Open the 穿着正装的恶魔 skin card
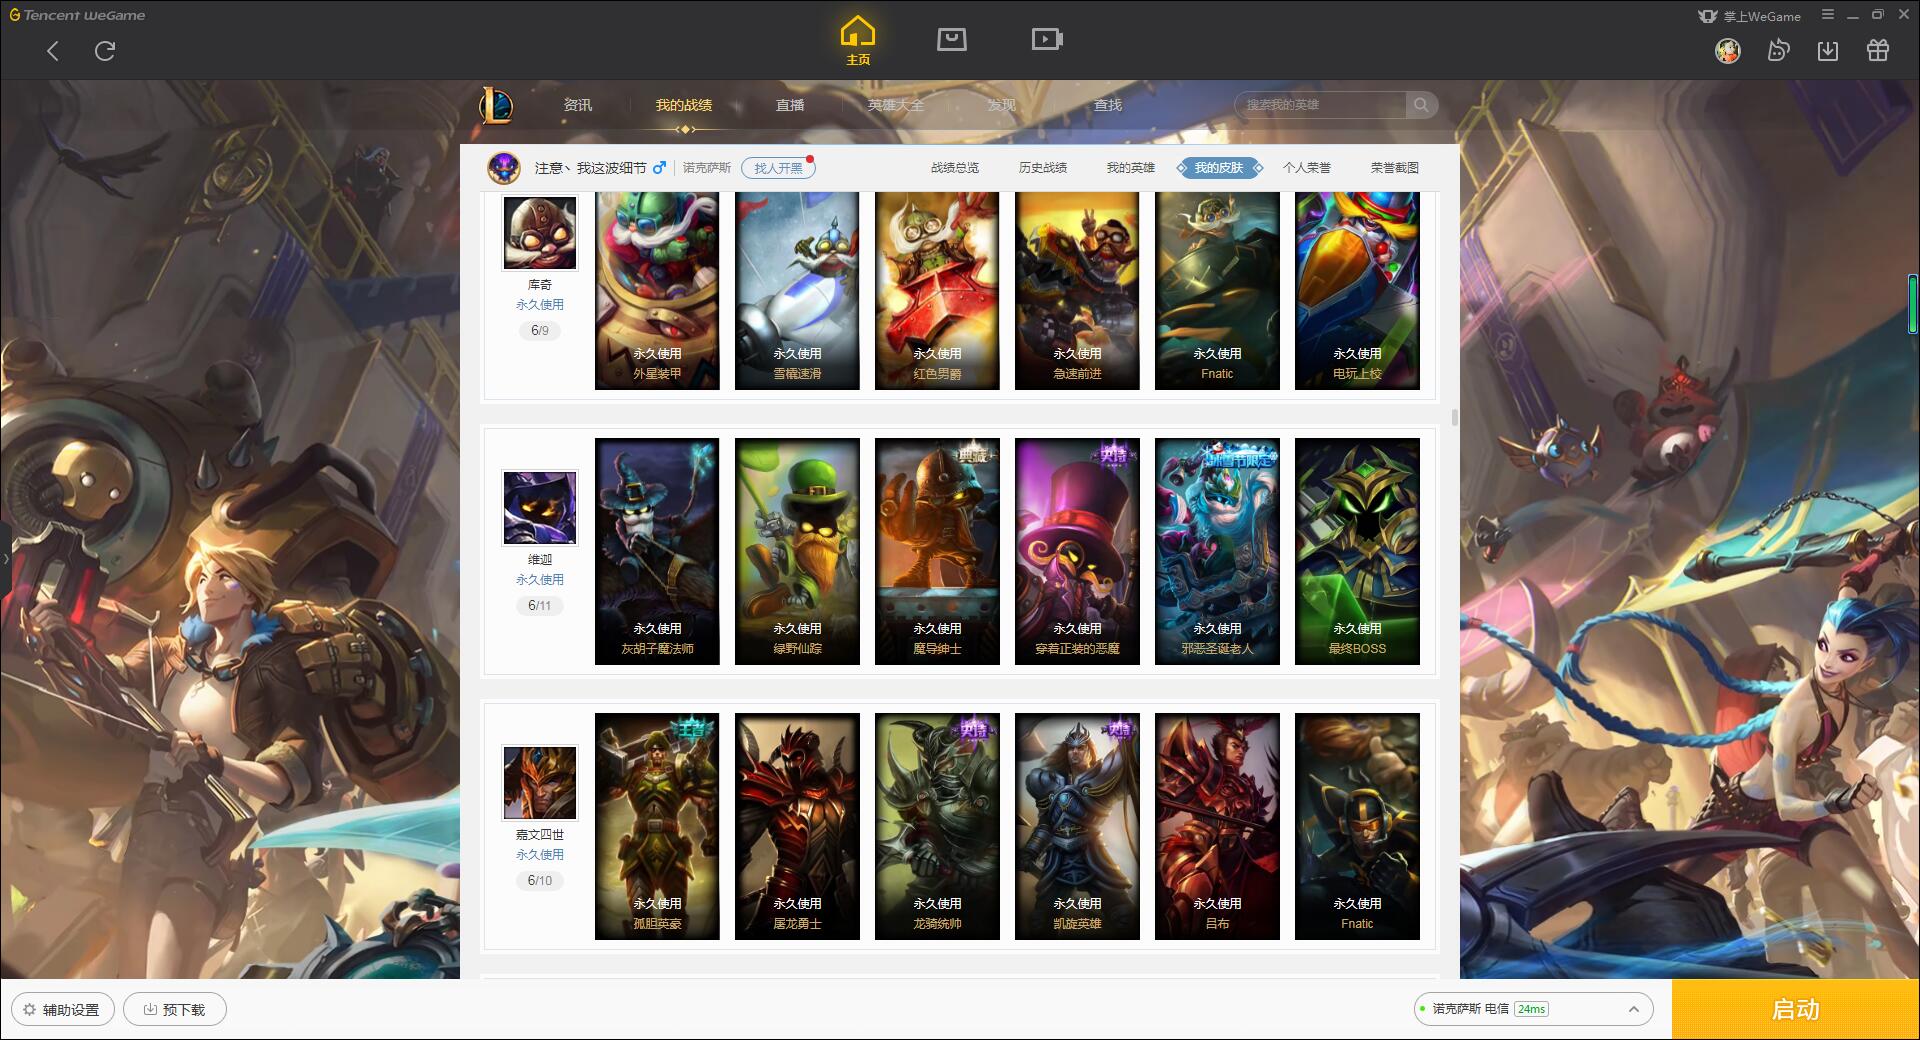Screen dimensions: 1920x1040 [1077, 551]
